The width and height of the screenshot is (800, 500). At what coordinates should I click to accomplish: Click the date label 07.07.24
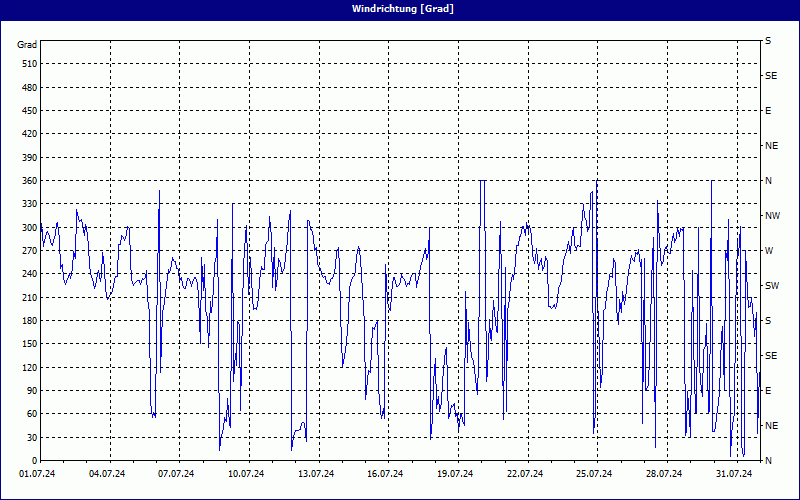(x=176, y=474)
